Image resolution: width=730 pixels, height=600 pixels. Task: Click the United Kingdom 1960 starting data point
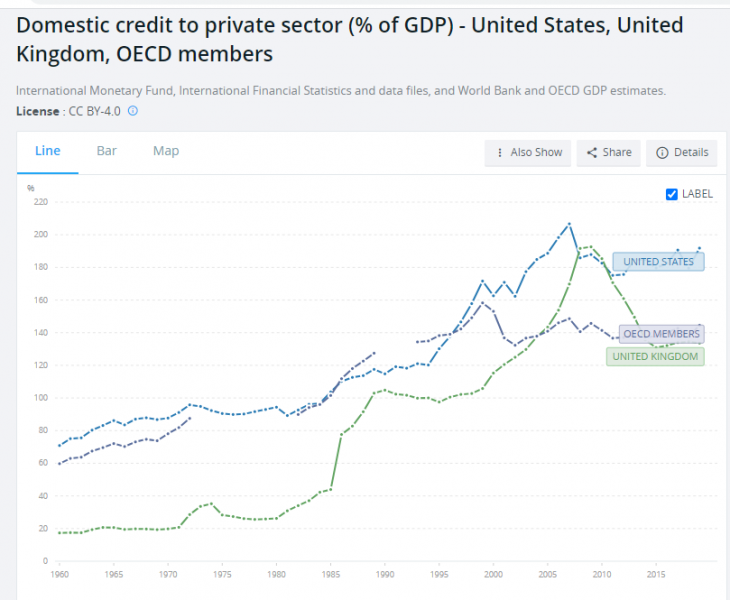pos(60,533)
